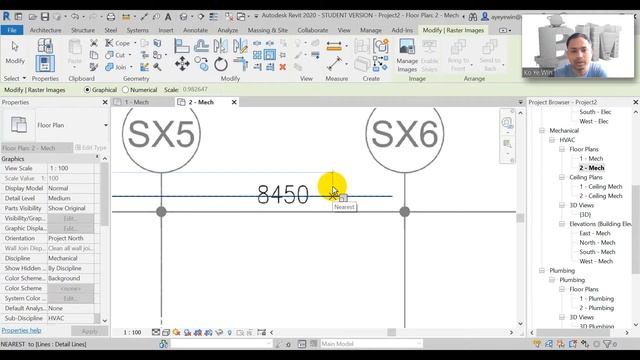Click the Save icon in quick access toolbar

45,17
